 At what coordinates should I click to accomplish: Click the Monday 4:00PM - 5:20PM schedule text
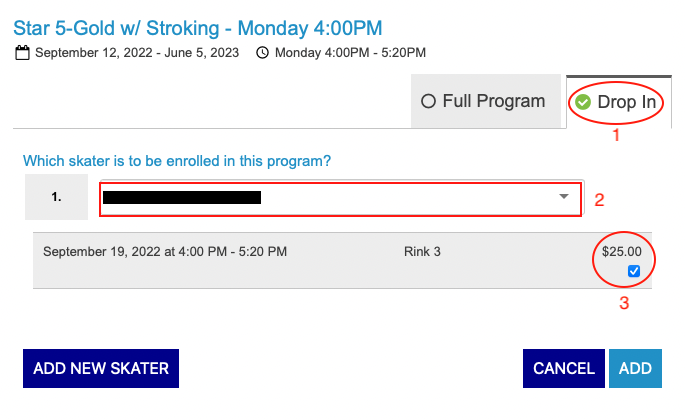pos(350,53)
